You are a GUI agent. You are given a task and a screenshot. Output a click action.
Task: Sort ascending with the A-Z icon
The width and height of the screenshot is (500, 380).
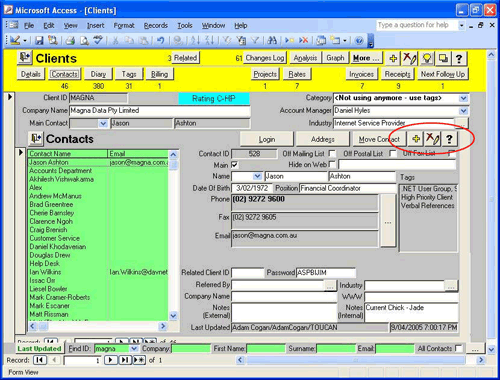click(195, 41)
